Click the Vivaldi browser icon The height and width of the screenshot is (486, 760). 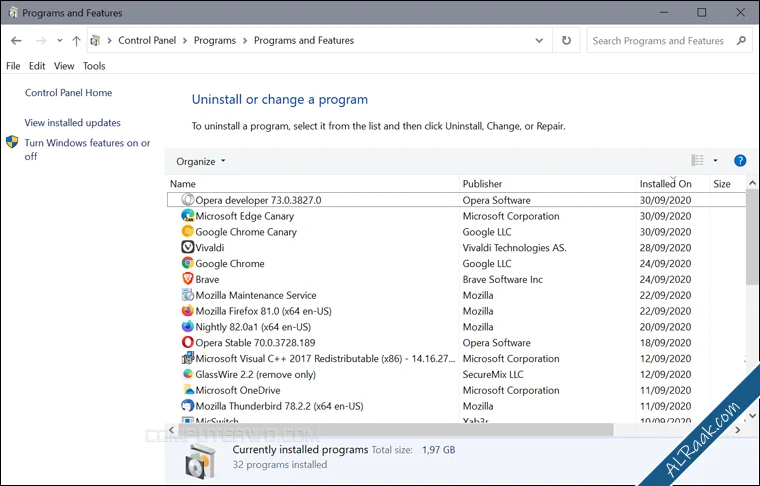pyautogui.click(x=188, y=247)
